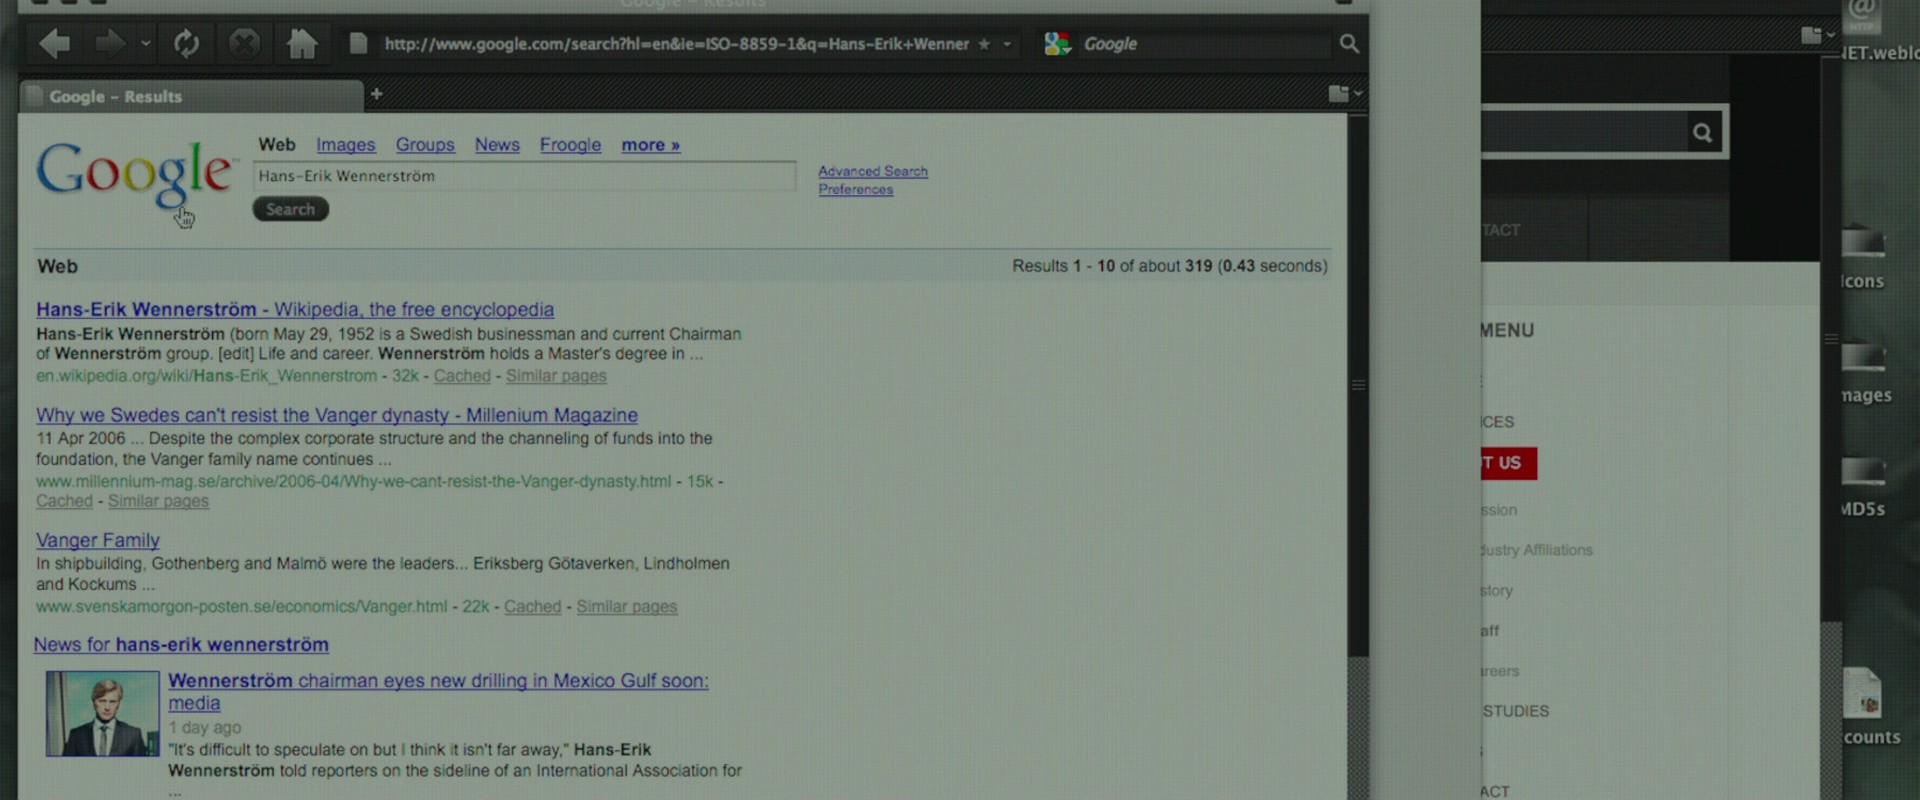This screenshot has width=1920, height=800.
Task: Click the browser forward arrow
Action: 109,43
